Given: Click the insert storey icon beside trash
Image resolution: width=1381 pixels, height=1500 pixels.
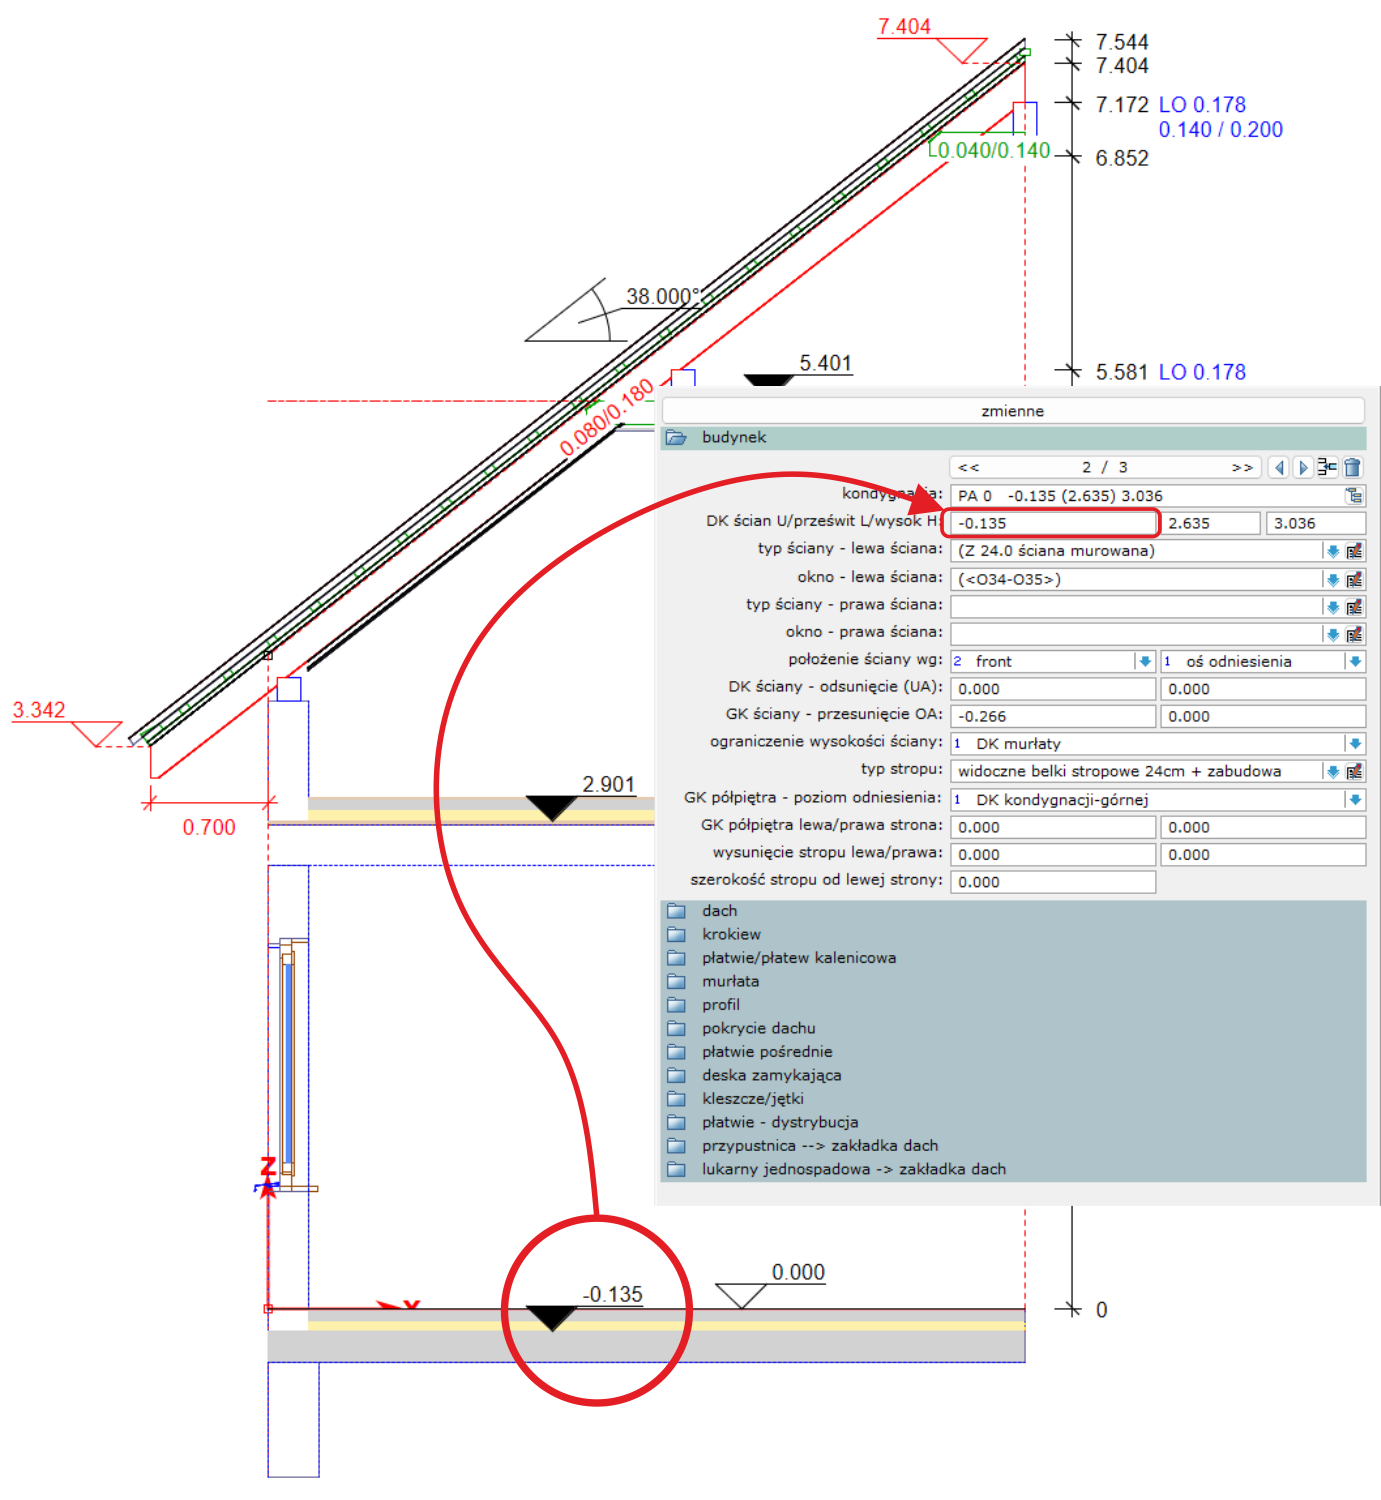Looking at the screenshot, I should (x=1327, y=467).
